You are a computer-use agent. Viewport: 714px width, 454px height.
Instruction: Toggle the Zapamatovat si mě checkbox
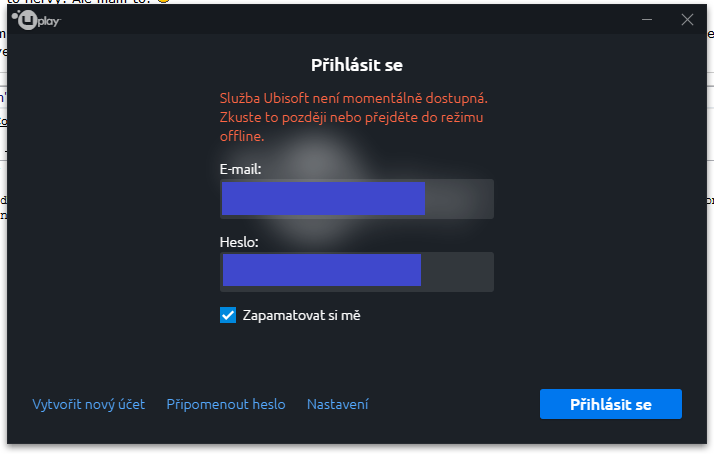(228, 315)
